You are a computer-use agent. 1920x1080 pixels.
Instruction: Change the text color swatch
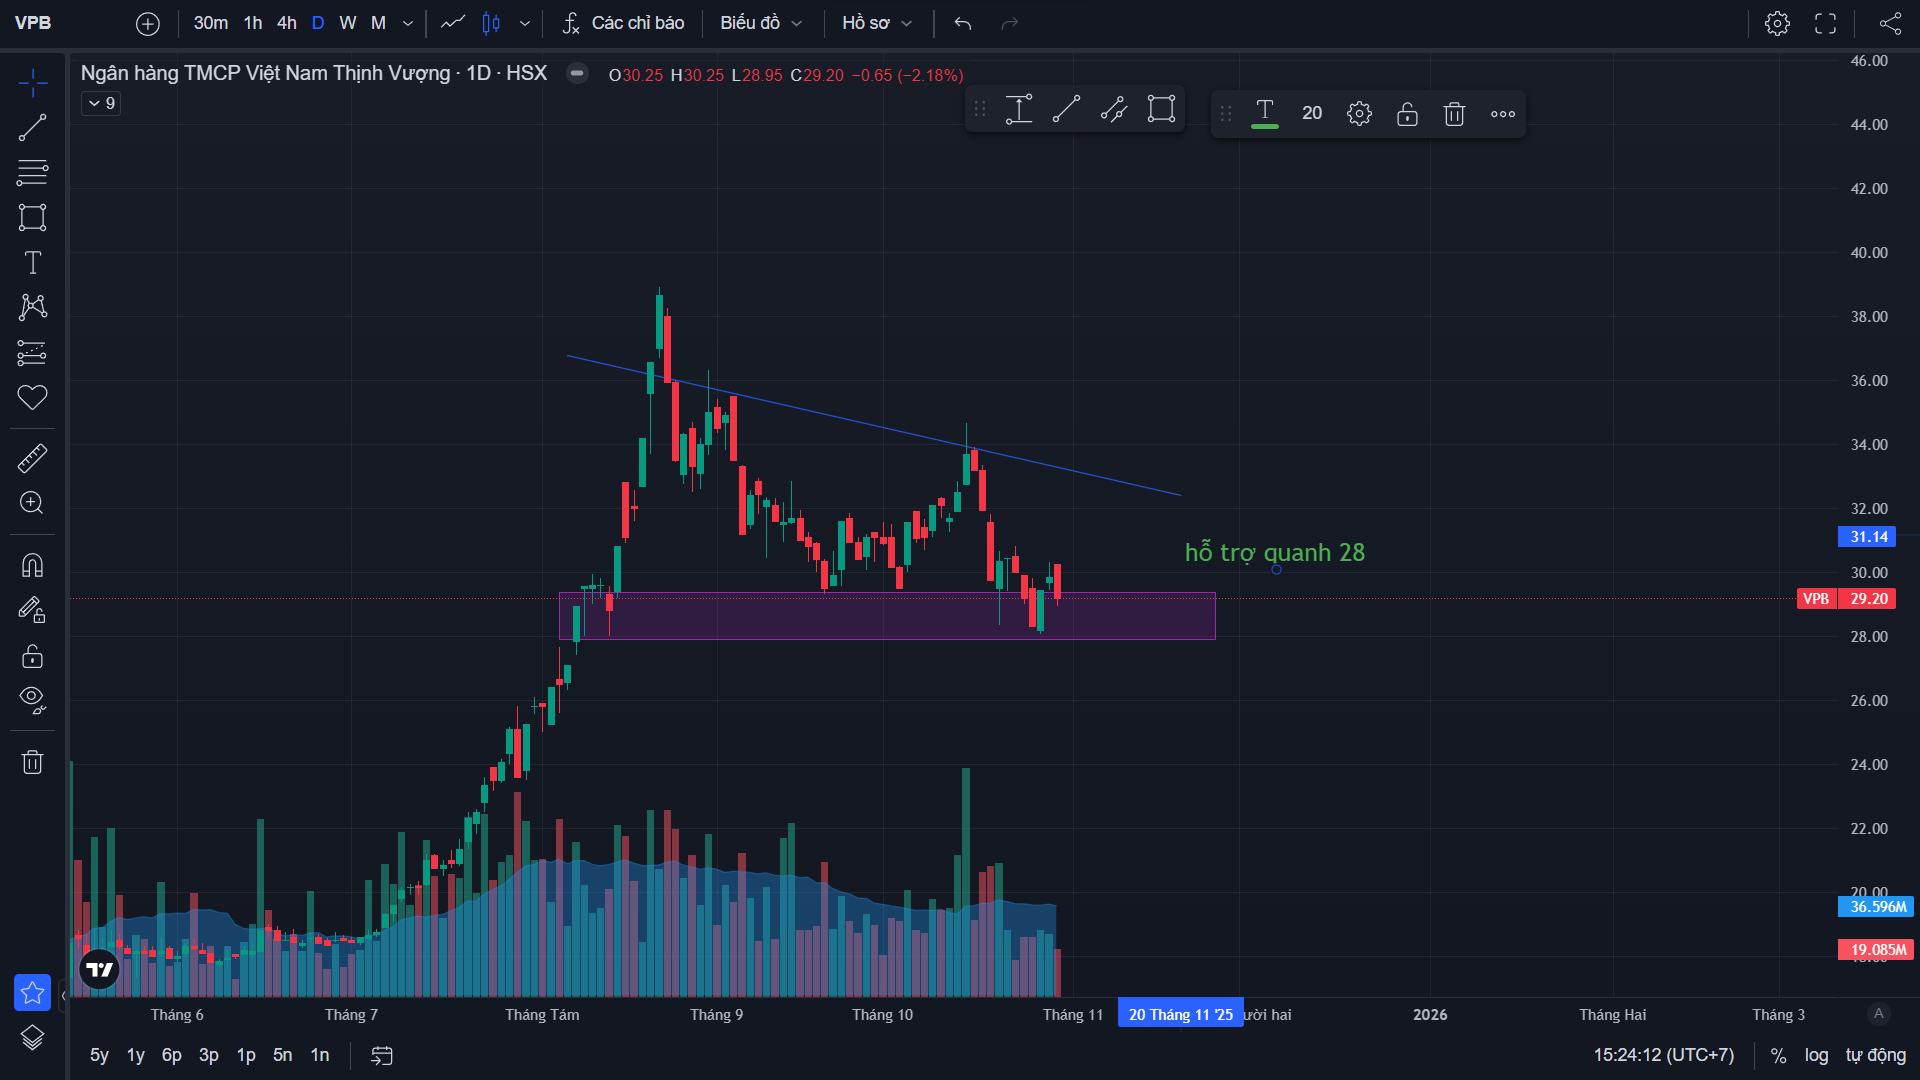tap(1265, 114)
